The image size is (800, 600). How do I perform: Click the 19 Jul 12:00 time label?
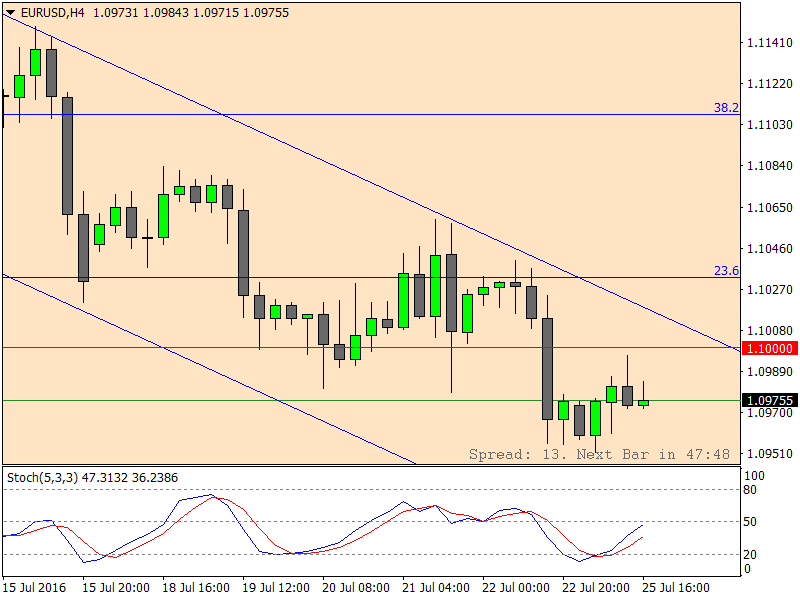(276, 588)
